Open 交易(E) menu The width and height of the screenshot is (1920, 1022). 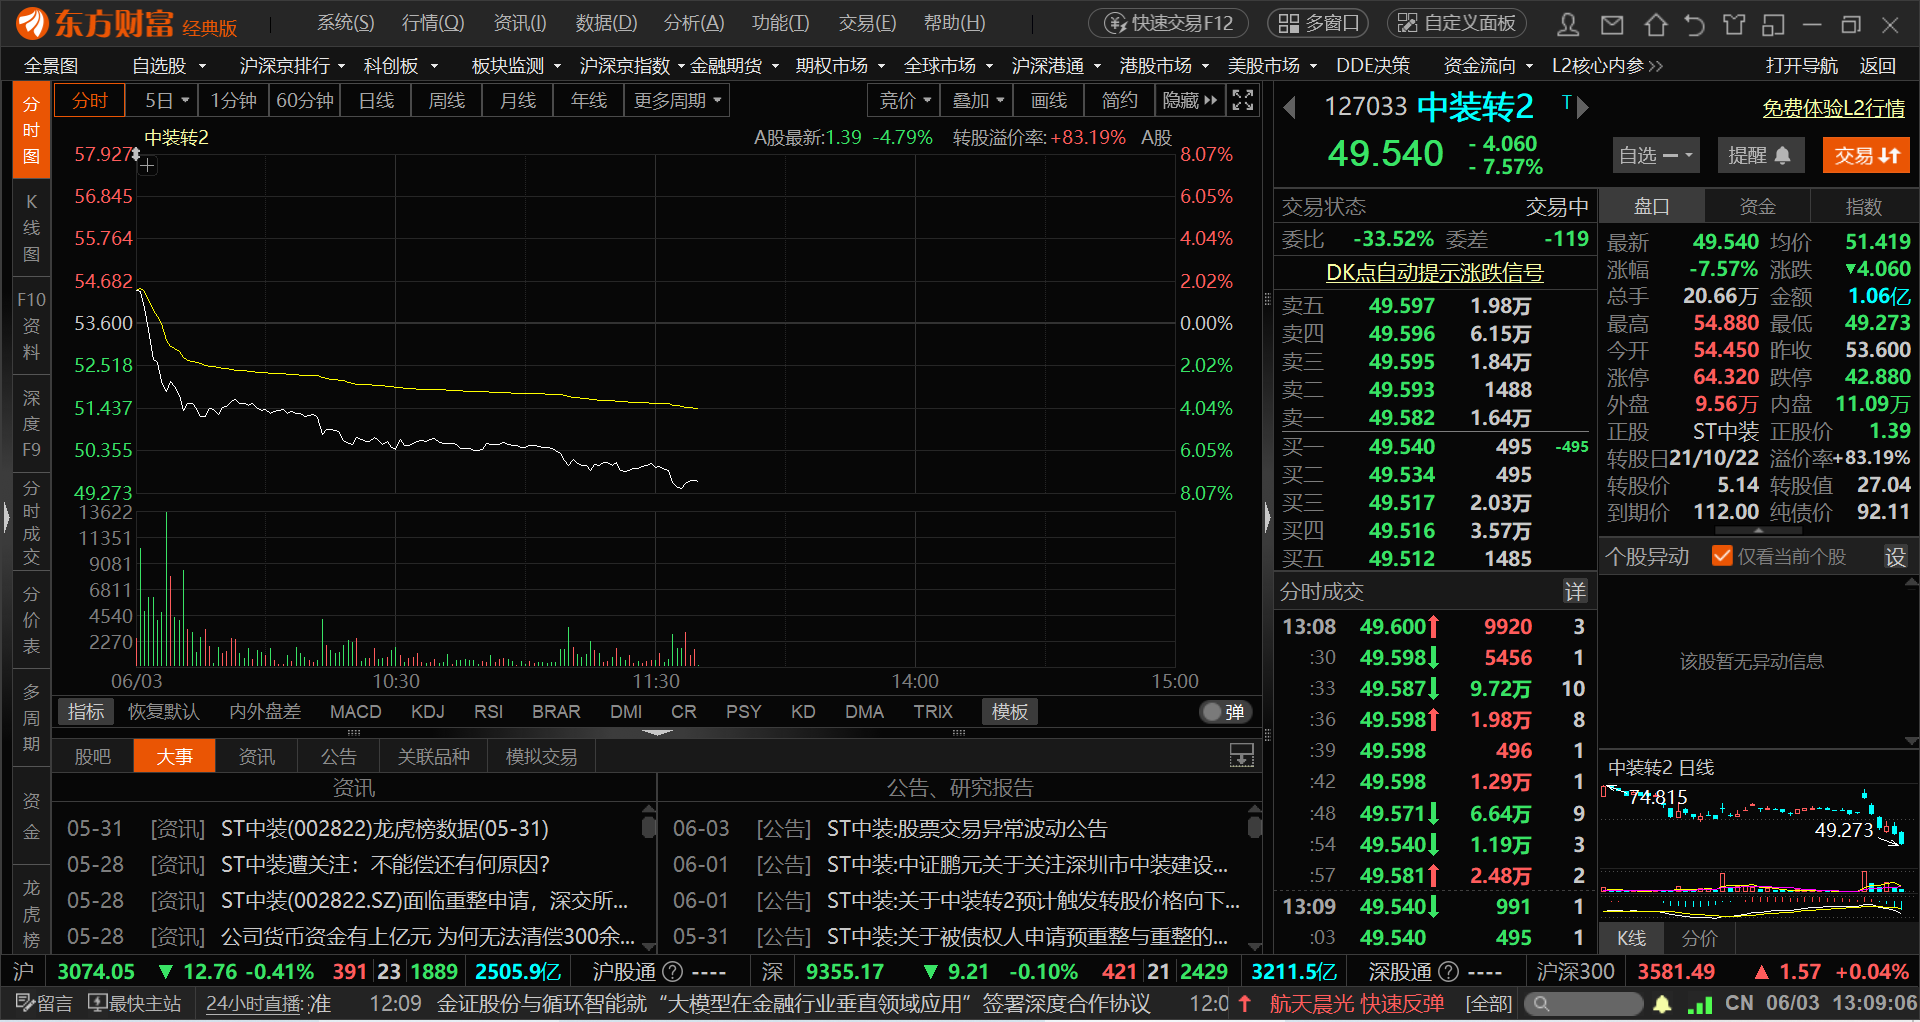(868, 23)
